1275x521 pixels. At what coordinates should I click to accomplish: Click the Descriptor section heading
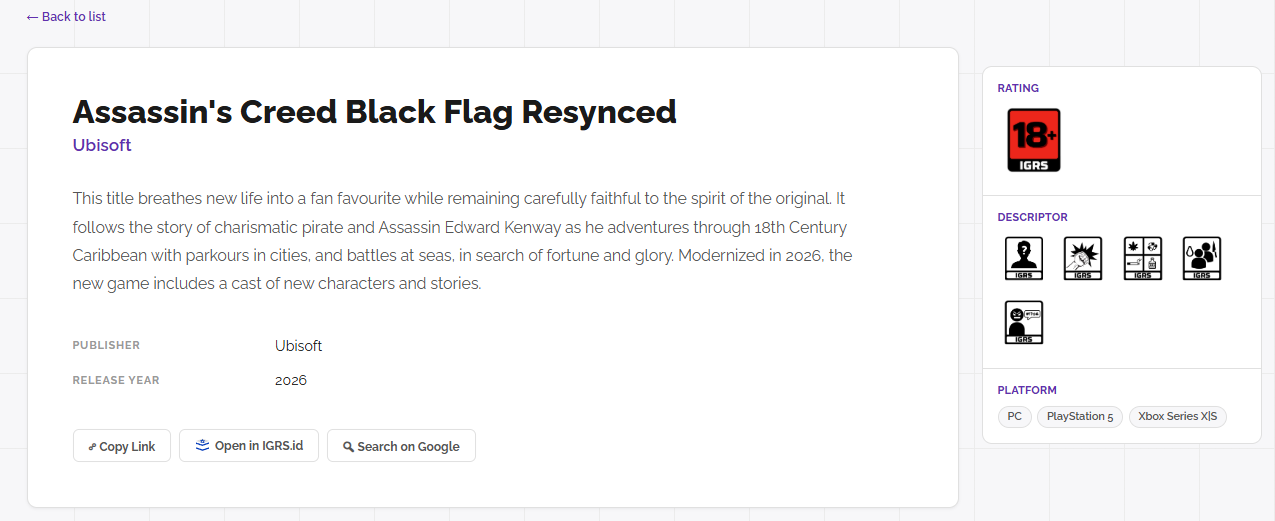[x=1032, y=217]
